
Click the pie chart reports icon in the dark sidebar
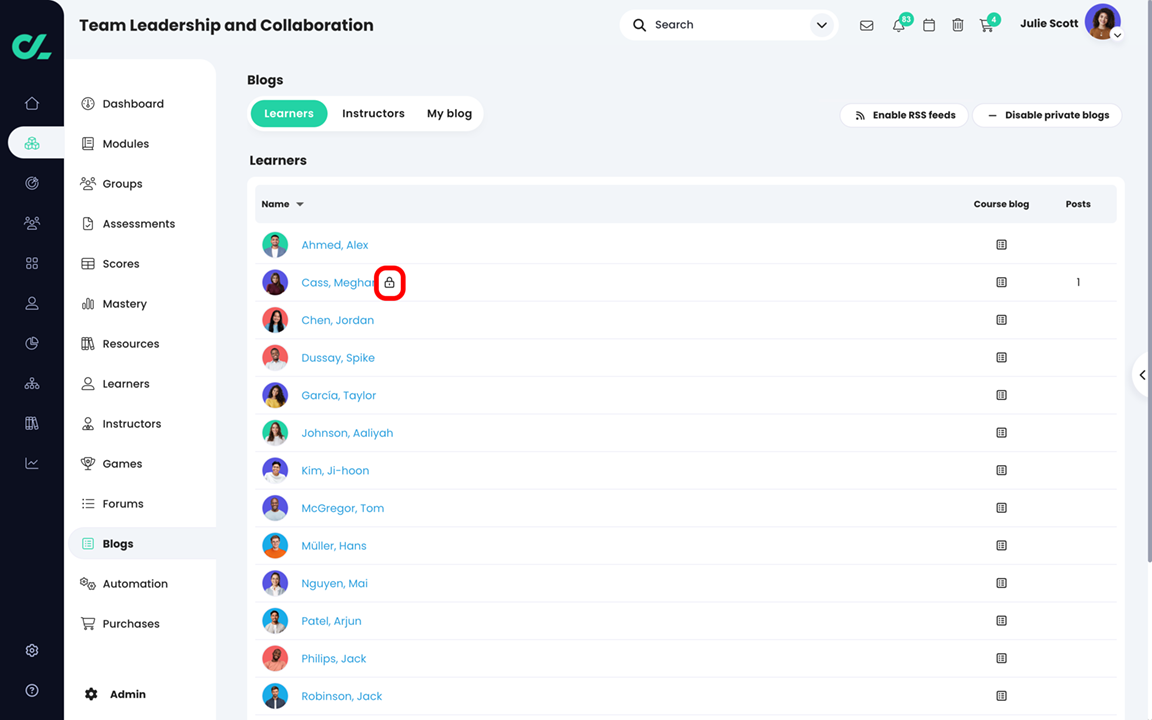(x=32, y=343)
